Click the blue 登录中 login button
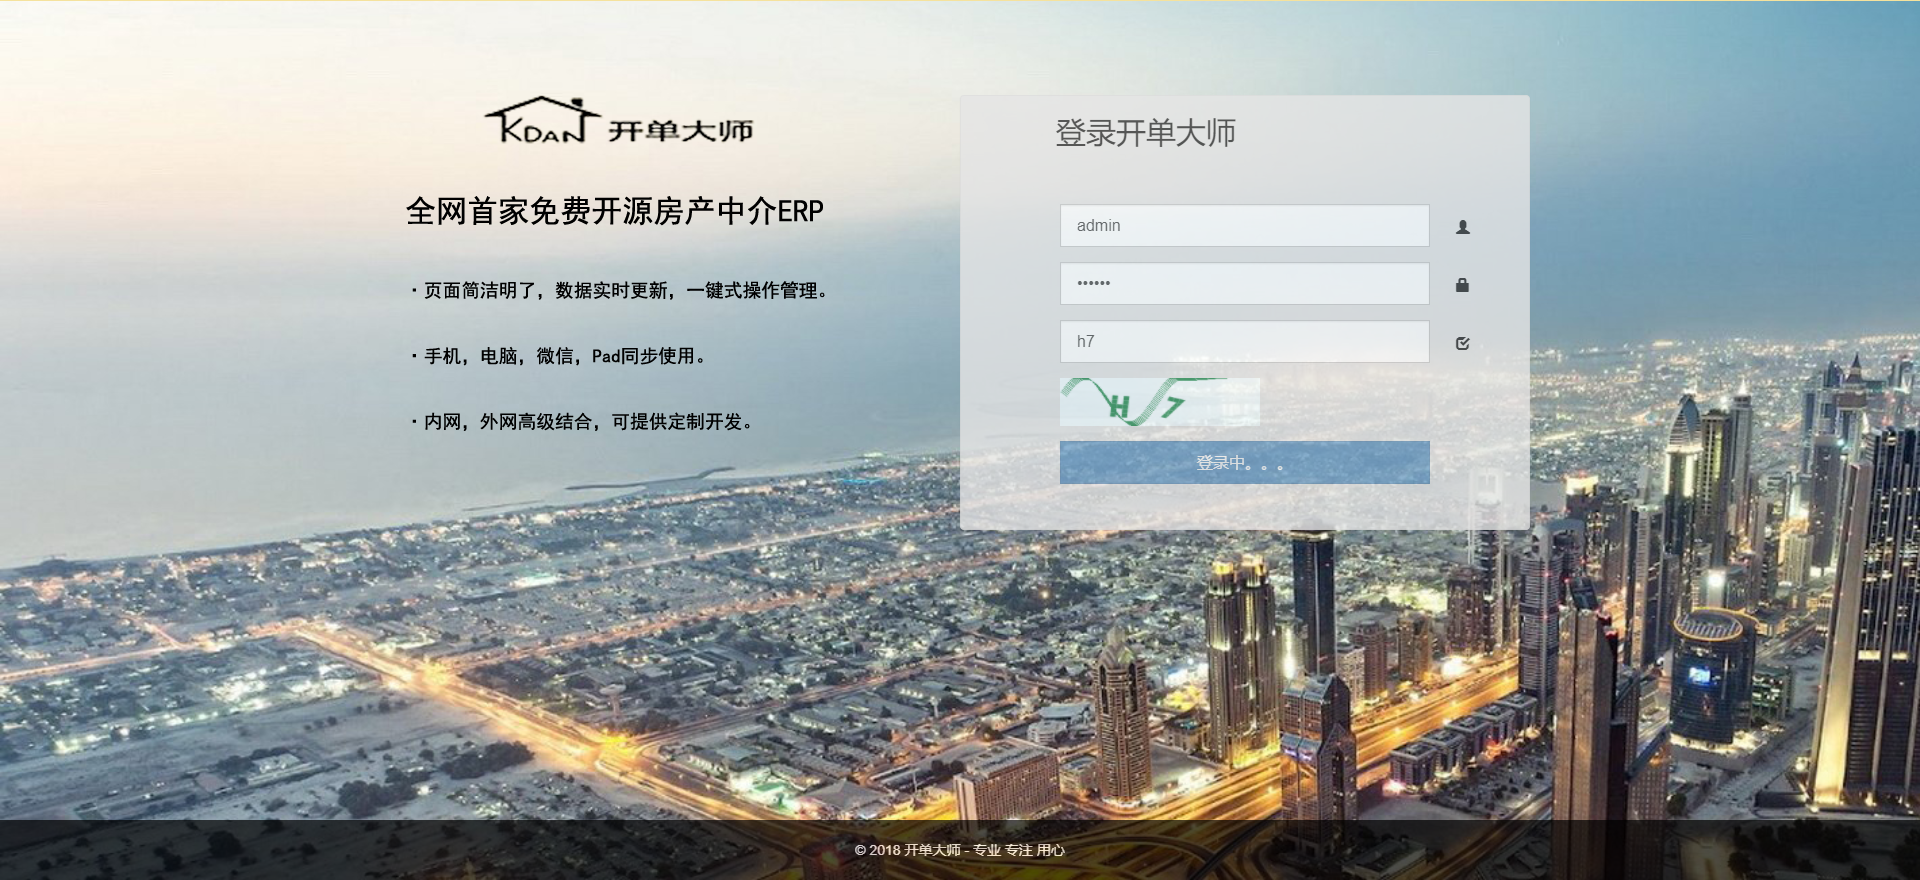1920x880 pixels. point(1244,463)
